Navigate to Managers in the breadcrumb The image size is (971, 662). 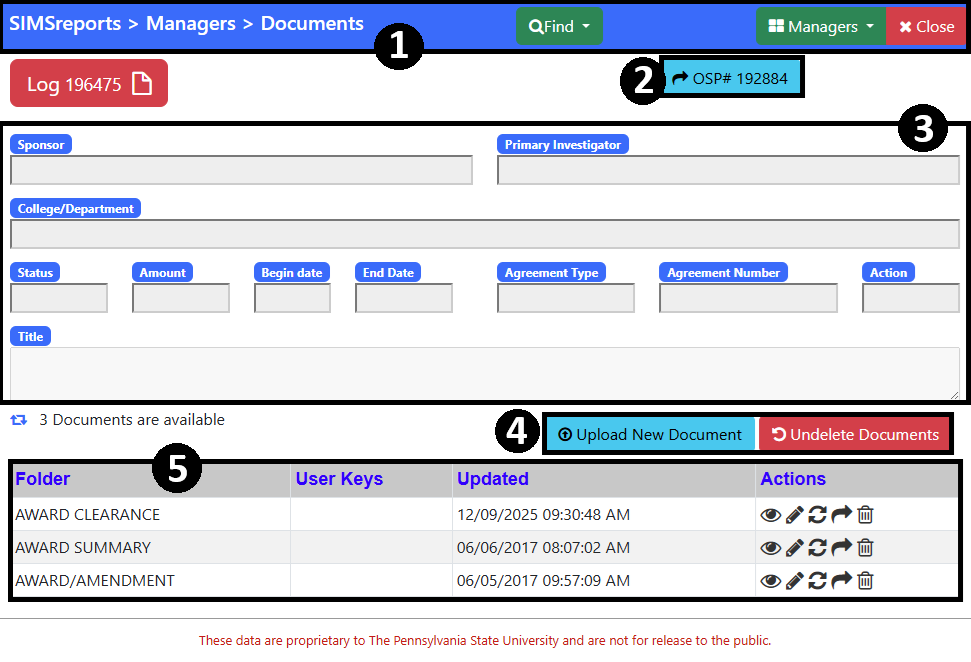pyautogui.click(x=190, y=23)
